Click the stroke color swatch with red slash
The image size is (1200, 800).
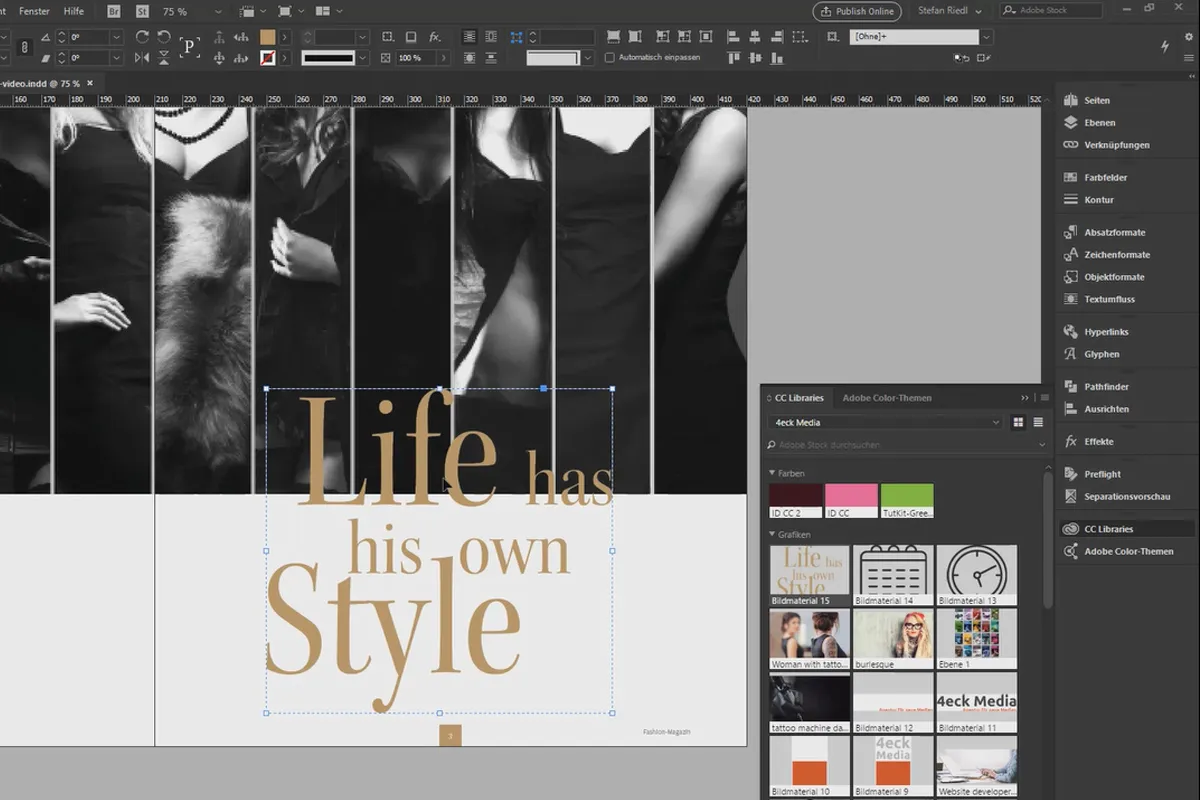[x=267, y=58]
